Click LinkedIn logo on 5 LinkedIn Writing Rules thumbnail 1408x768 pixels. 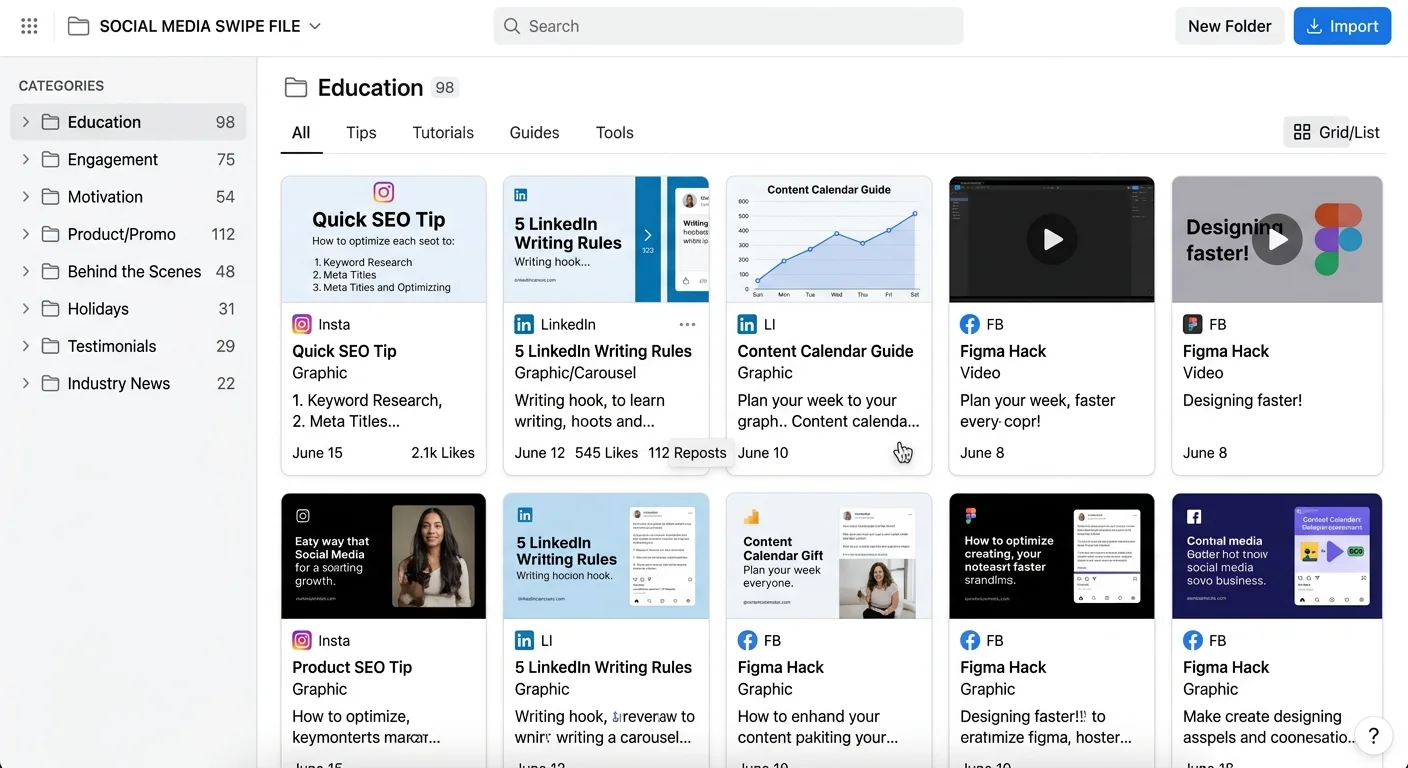(x=520, y=196)
